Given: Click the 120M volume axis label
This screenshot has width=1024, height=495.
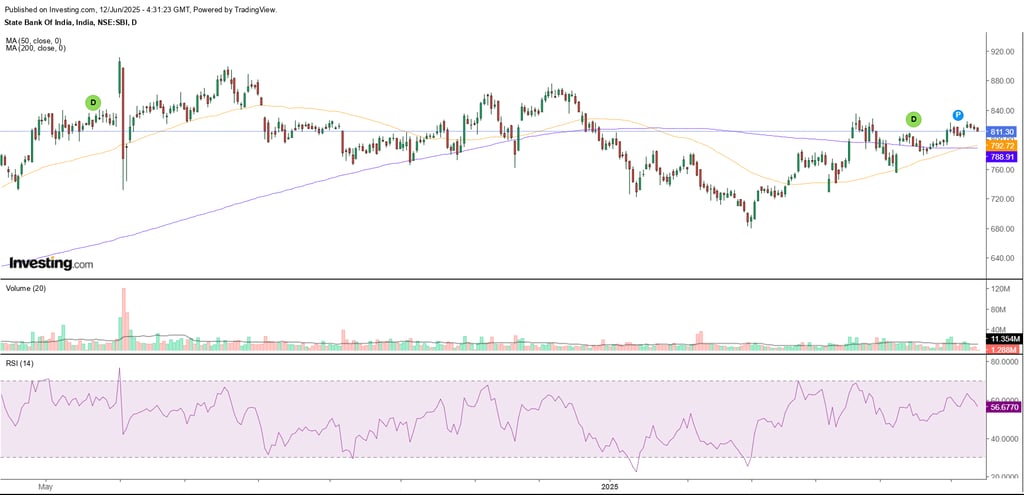Looking at the screenshot, I should tap(999, 289).
